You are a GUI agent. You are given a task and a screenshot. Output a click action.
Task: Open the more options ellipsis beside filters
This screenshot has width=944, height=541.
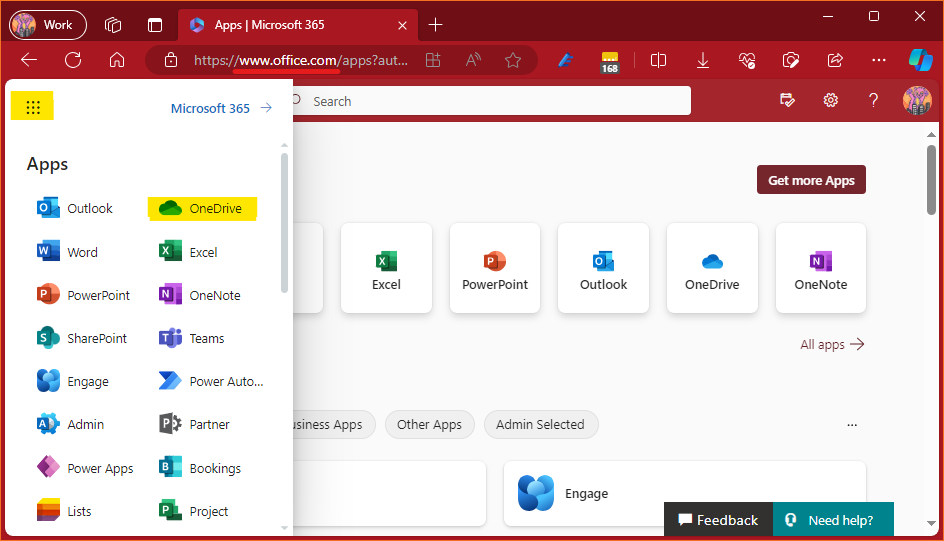[x=852, y=425]
